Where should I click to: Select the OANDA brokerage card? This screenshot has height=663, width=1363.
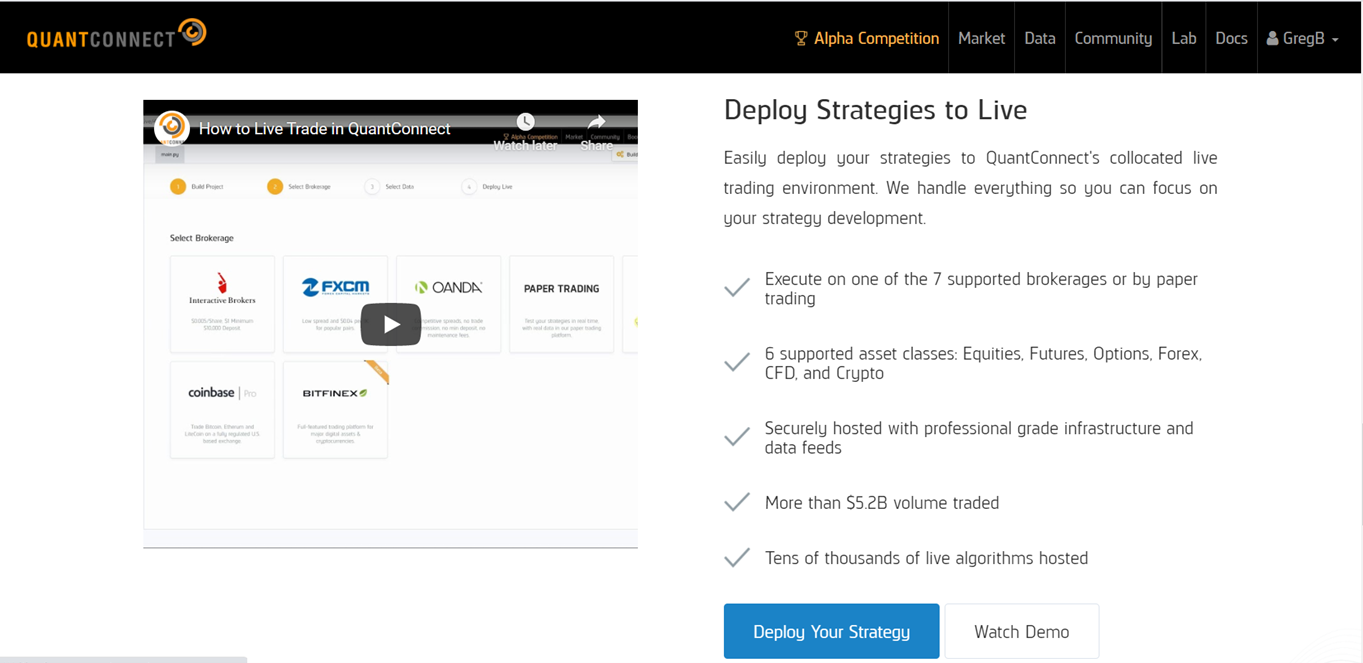click(x=448, y=304)
